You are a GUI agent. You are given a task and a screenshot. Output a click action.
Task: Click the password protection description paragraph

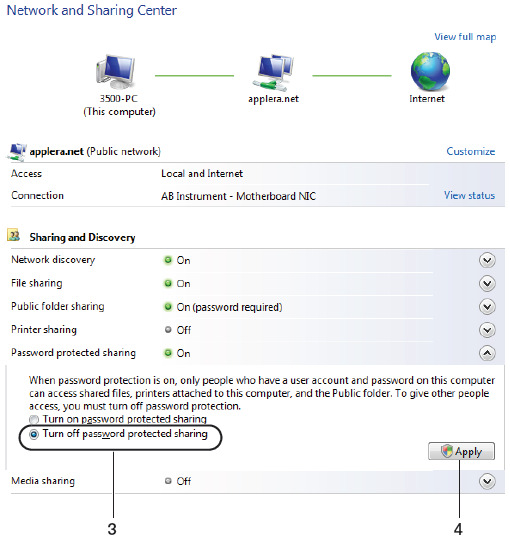(x=262, y=393)
